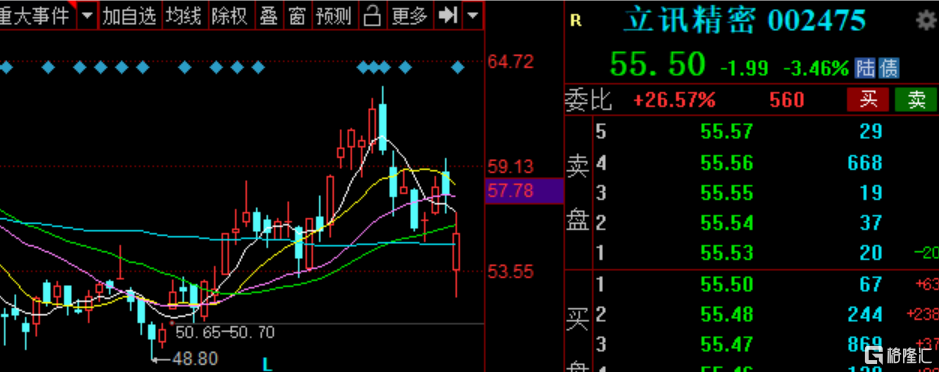The height and width of the screenshot is (372, 939).
Task: Click the arrow-to-bar icon in the toolbar
Action: [449, 16]
